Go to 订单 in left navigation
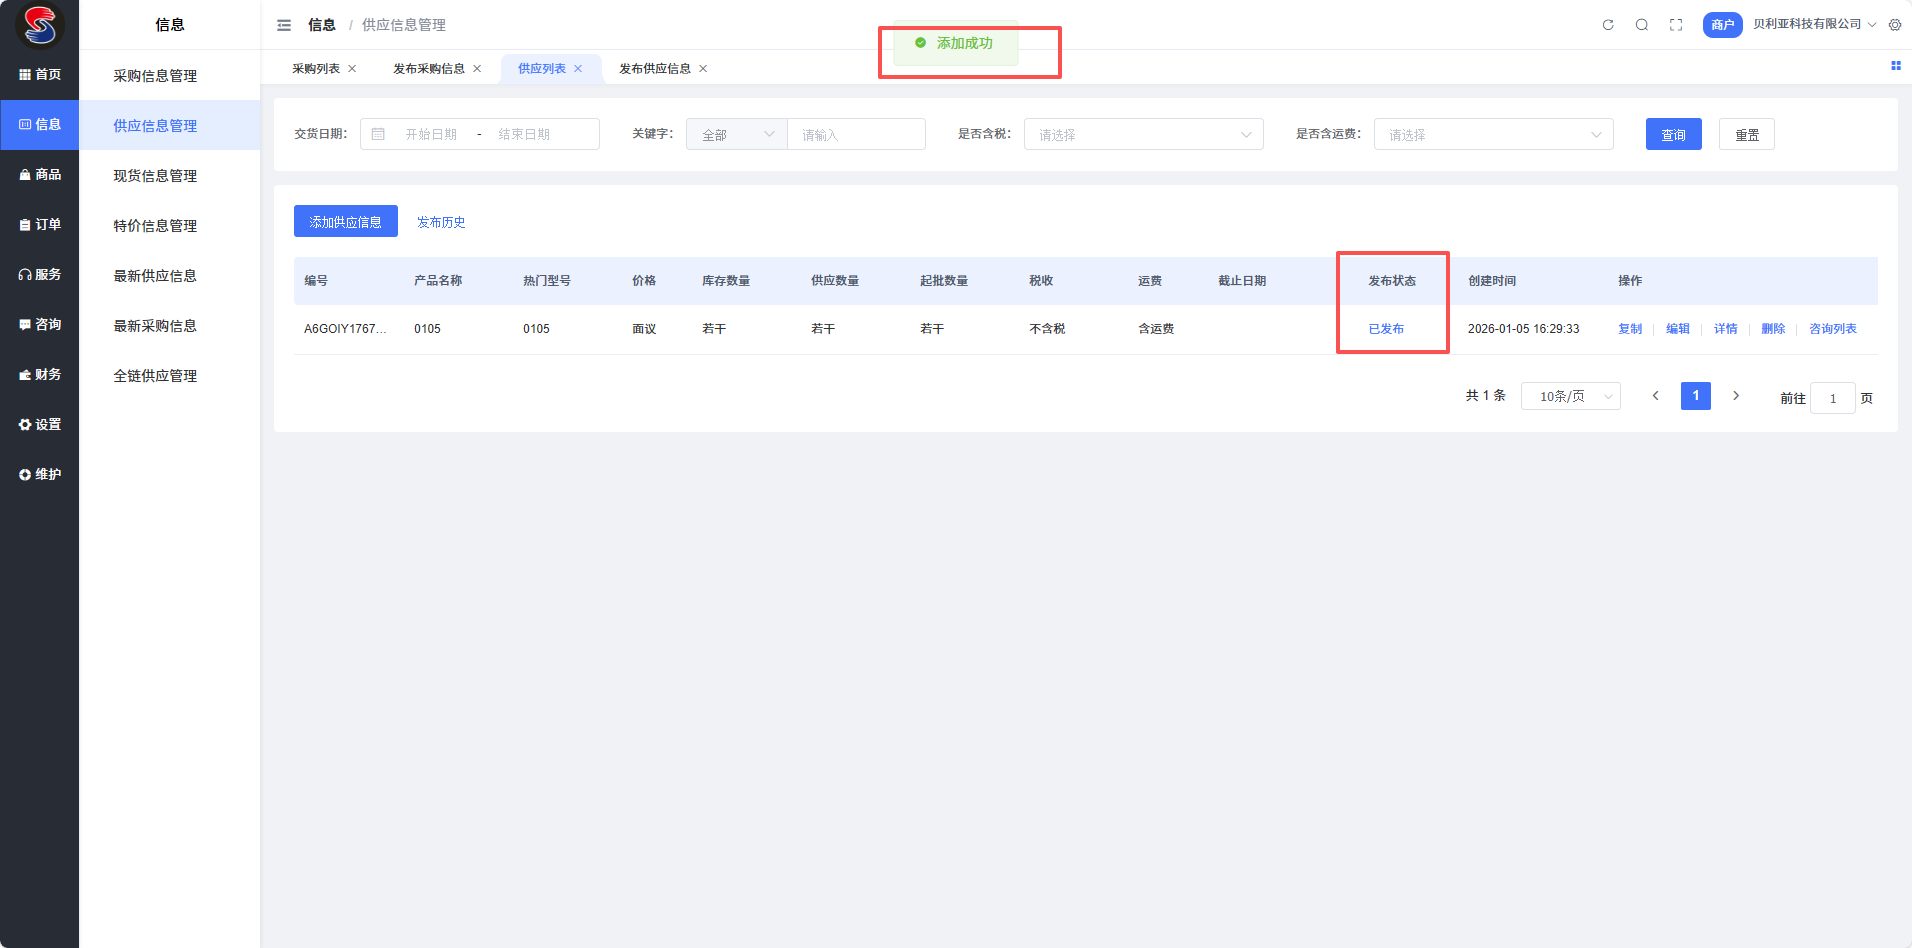Viewport: 1912px width, 948px height. 40,225
